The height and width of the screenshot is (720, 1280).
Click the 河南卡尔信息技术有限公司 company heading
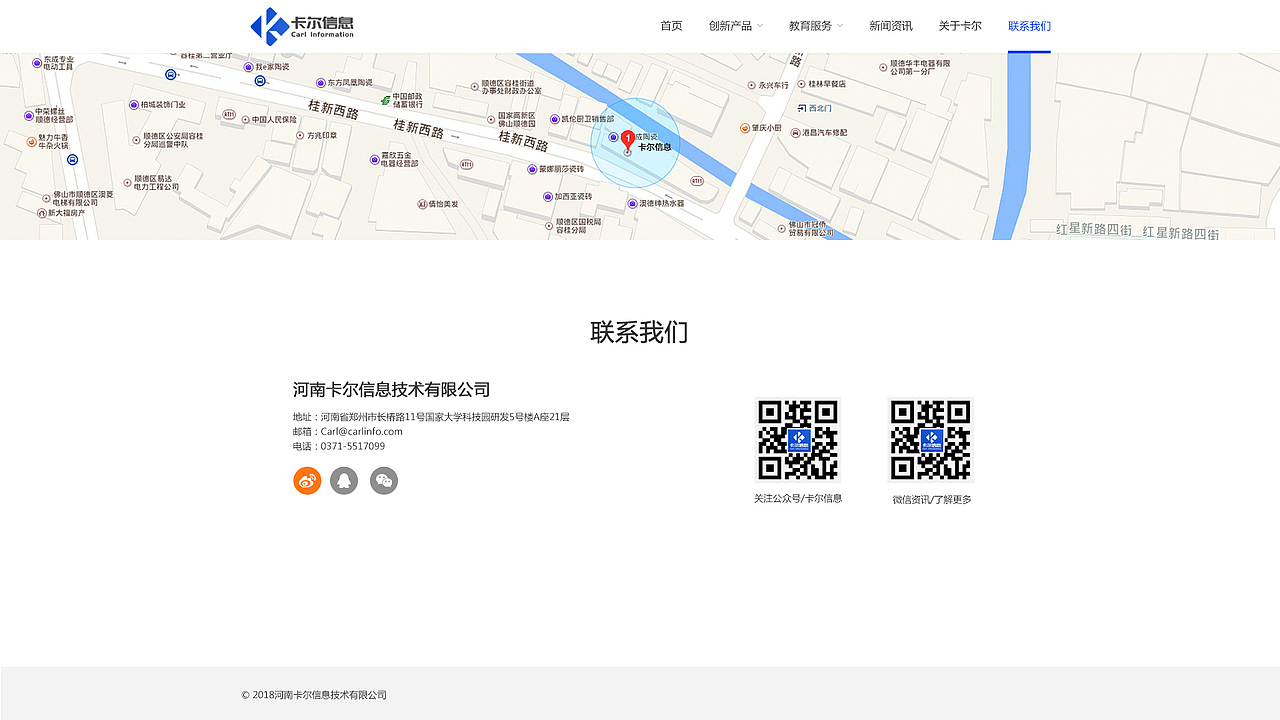(x=391, y=390)
